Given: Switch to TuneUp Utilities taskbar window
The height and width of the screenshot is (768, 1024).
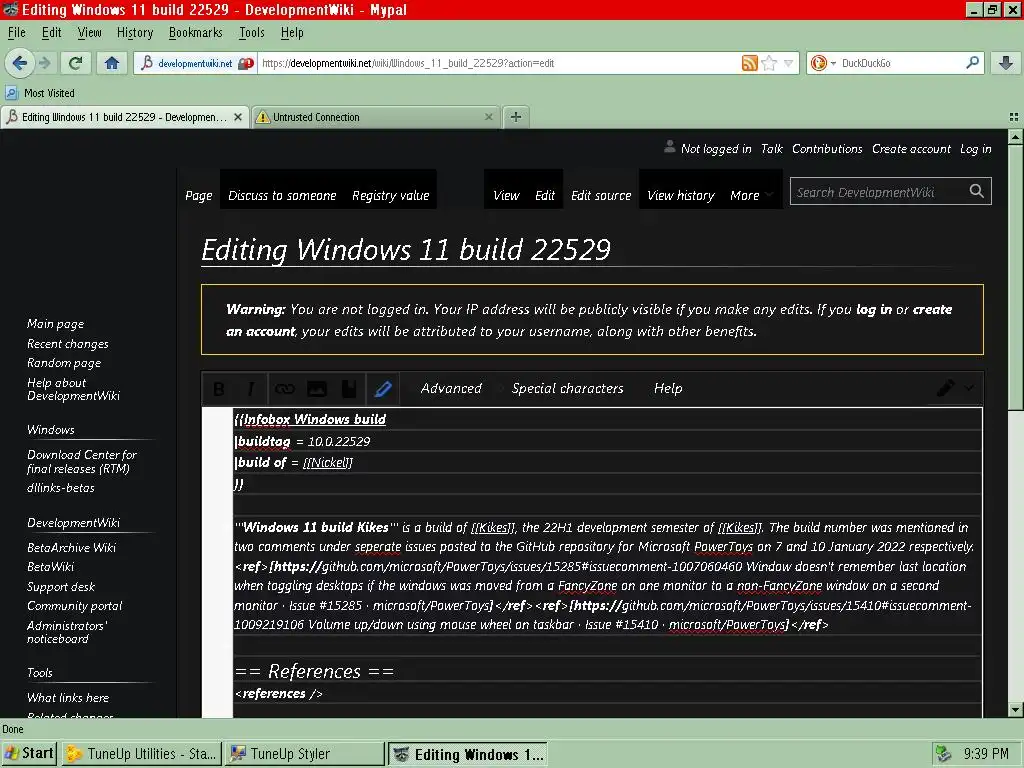Looking at the screenshot, I should pos(142,754).
